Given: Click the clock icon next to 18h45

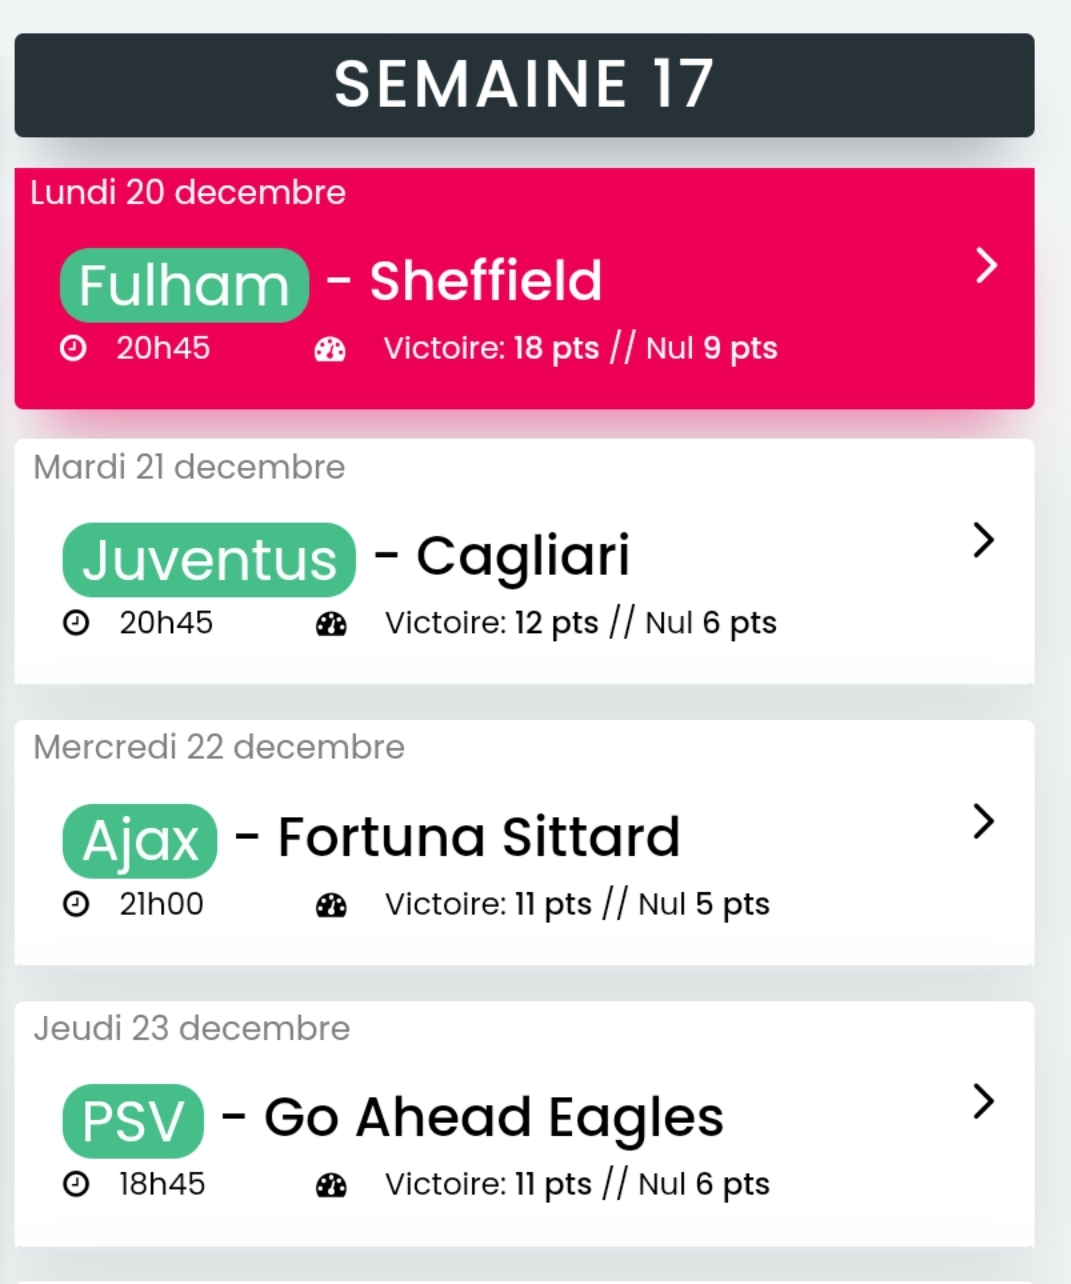Looking at the screenshot, I should tap(76, 1184).
